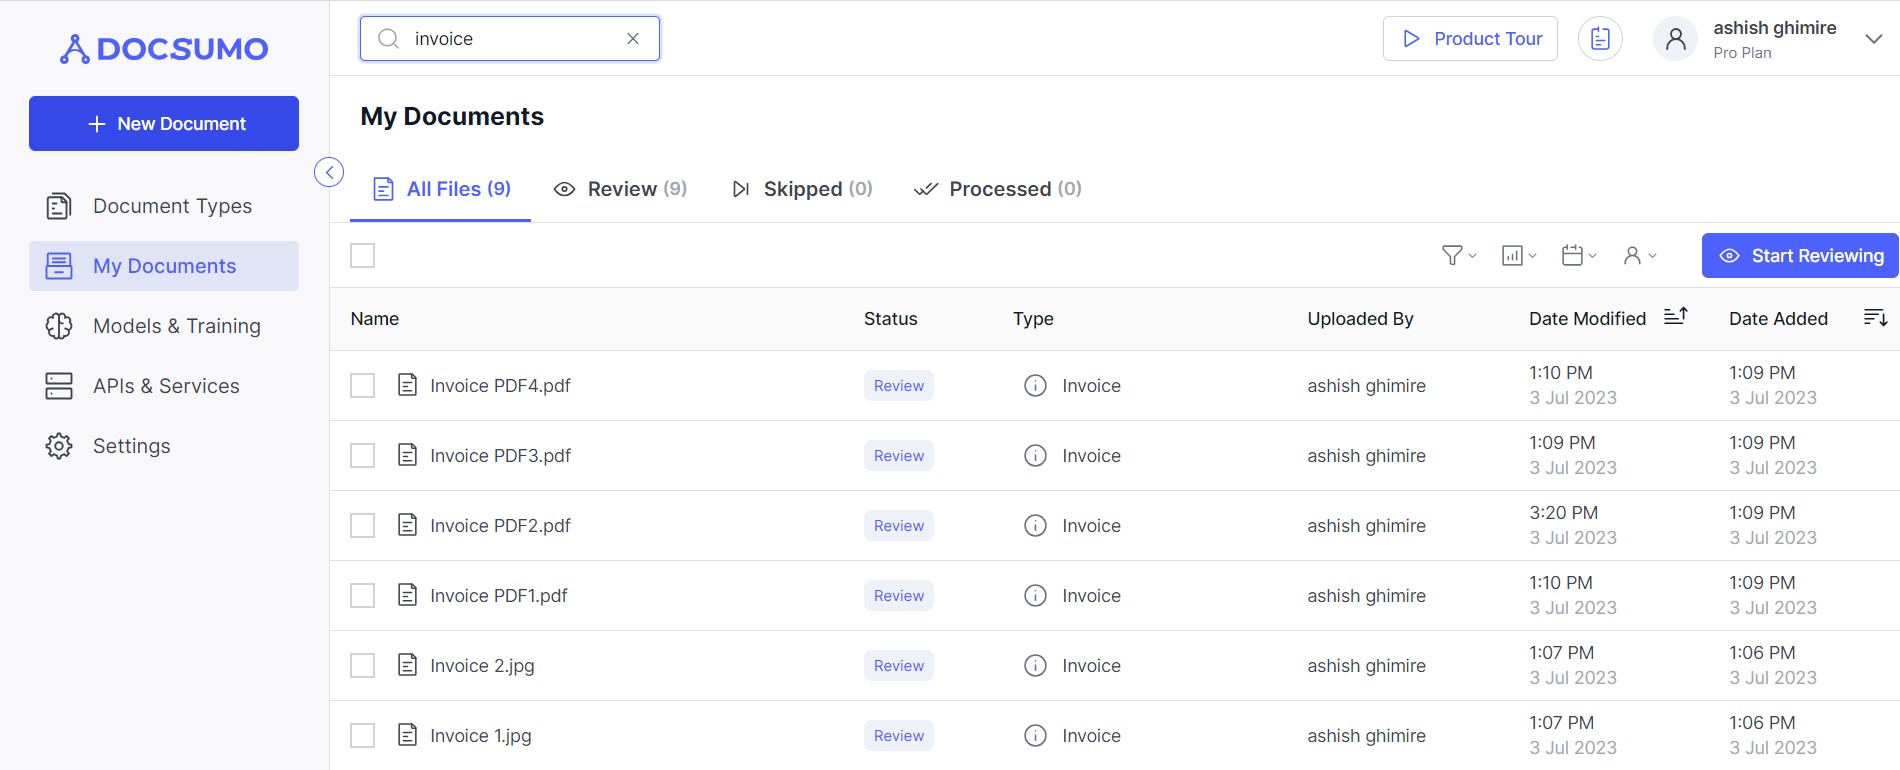Image resolution: width=1900 pixels, height=770 pixels.
Task: Check the select-all documents checkbox
Action: 363,256
